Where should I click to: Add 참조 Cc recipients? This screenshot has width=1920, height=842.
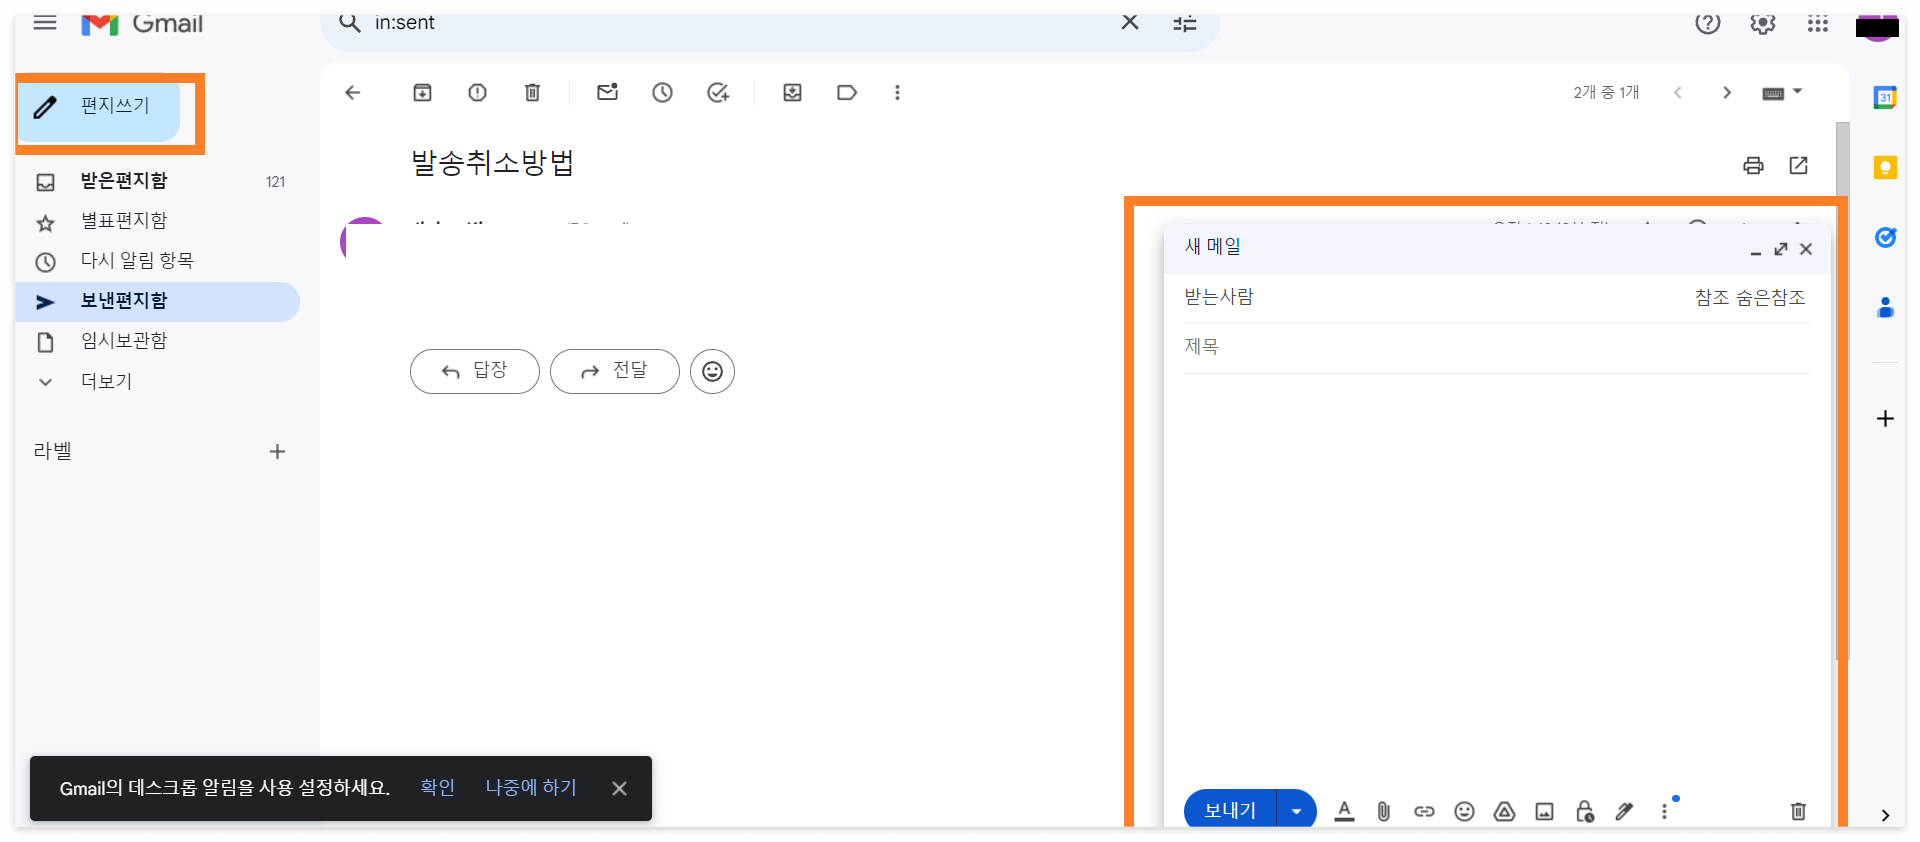[1713, 298]
